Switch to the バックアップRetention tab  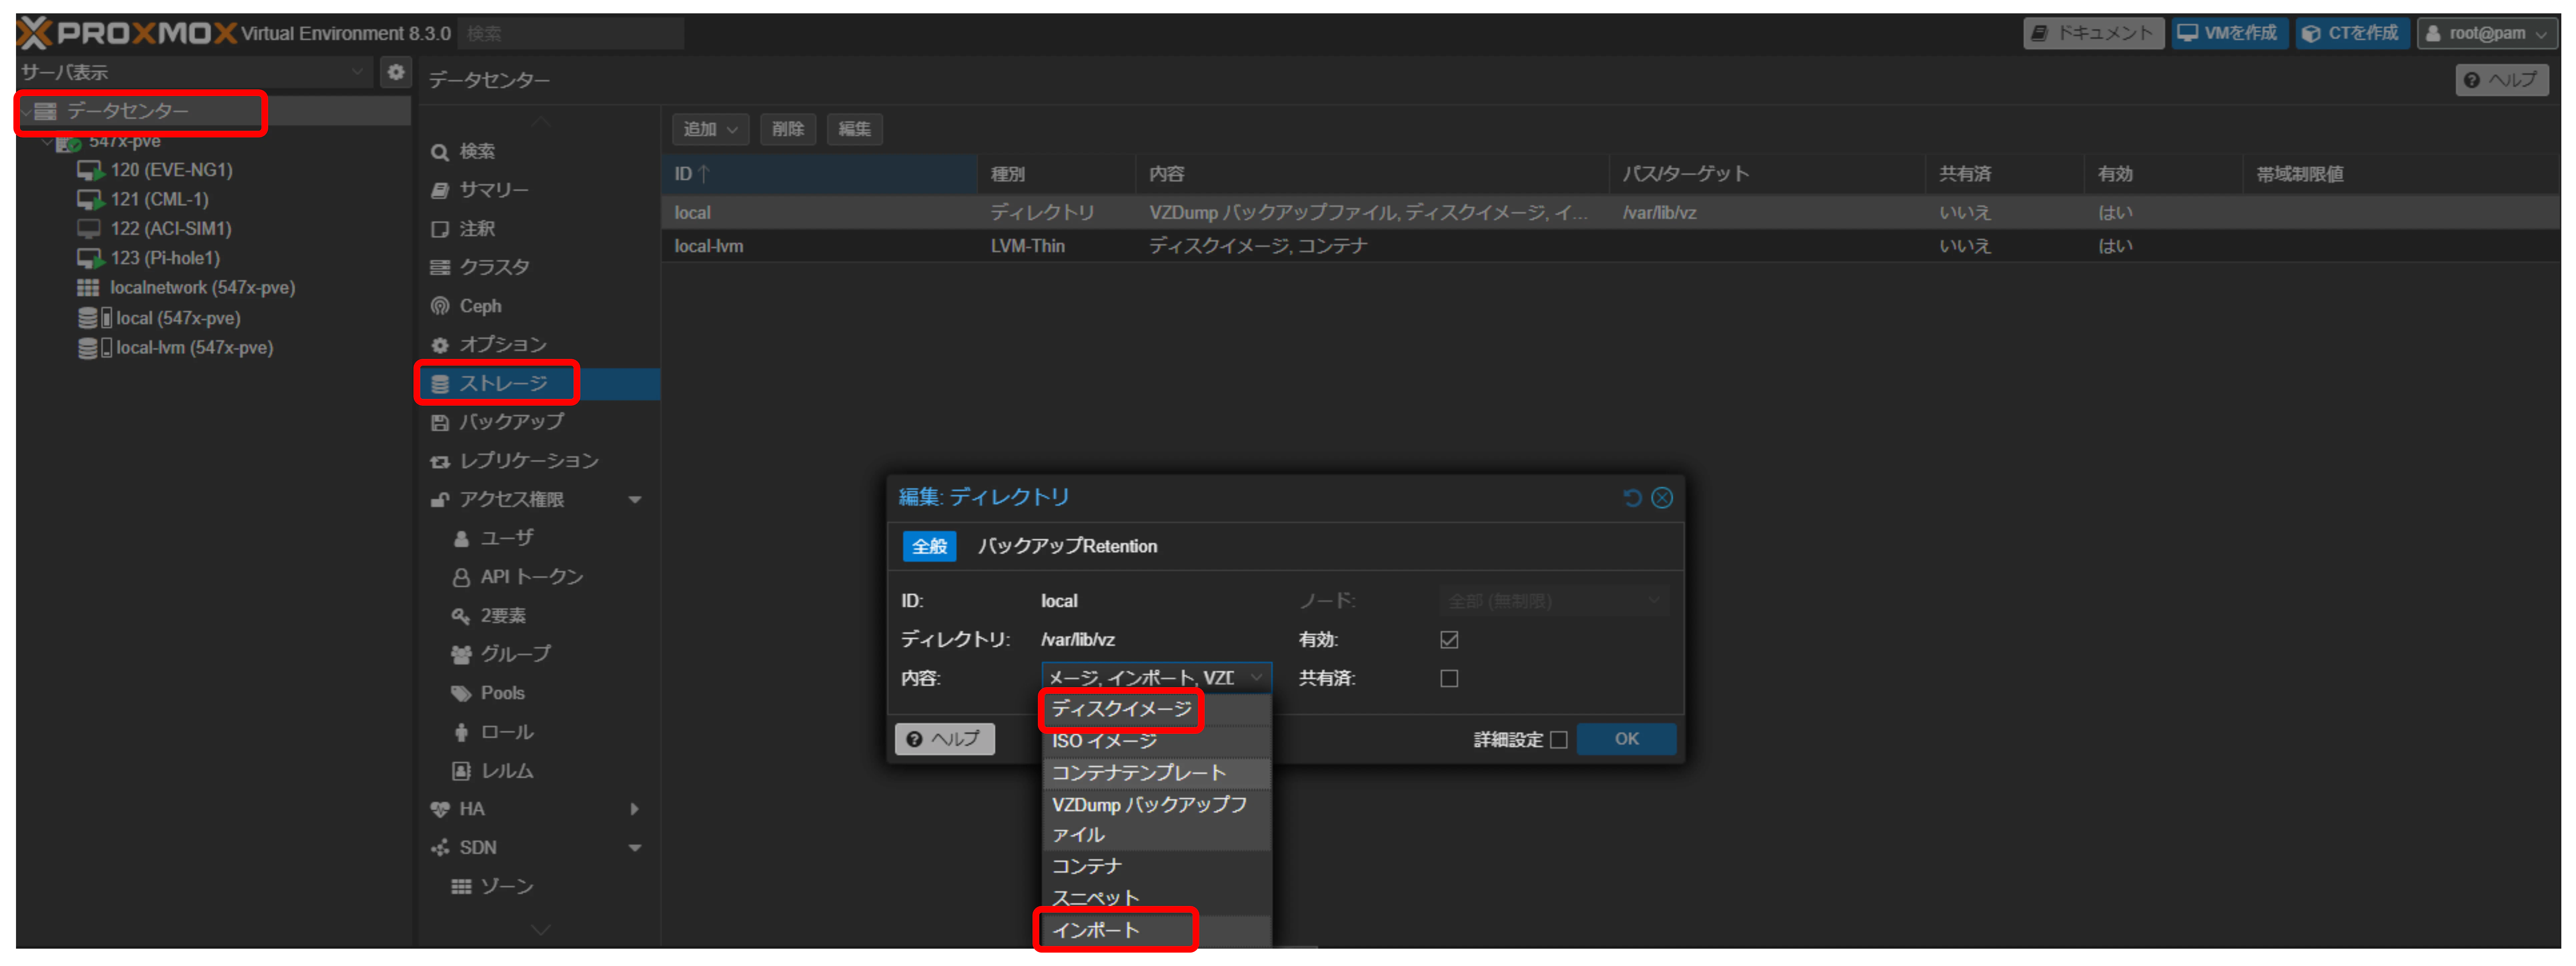pyautogui.click(x=1067, y=546)
